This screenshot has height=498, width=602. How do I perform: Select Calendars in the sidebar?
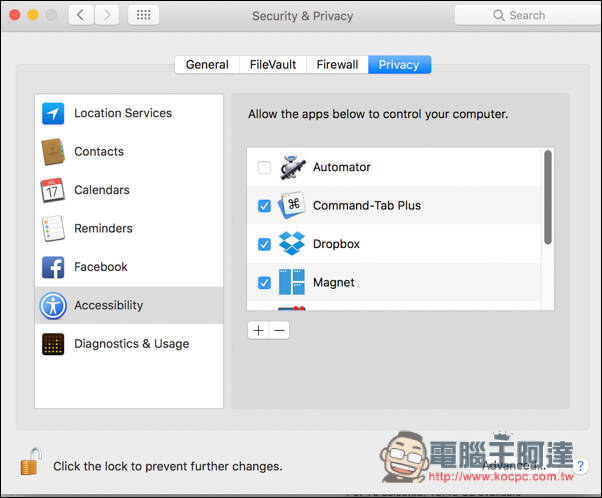[x=129, y=190]
